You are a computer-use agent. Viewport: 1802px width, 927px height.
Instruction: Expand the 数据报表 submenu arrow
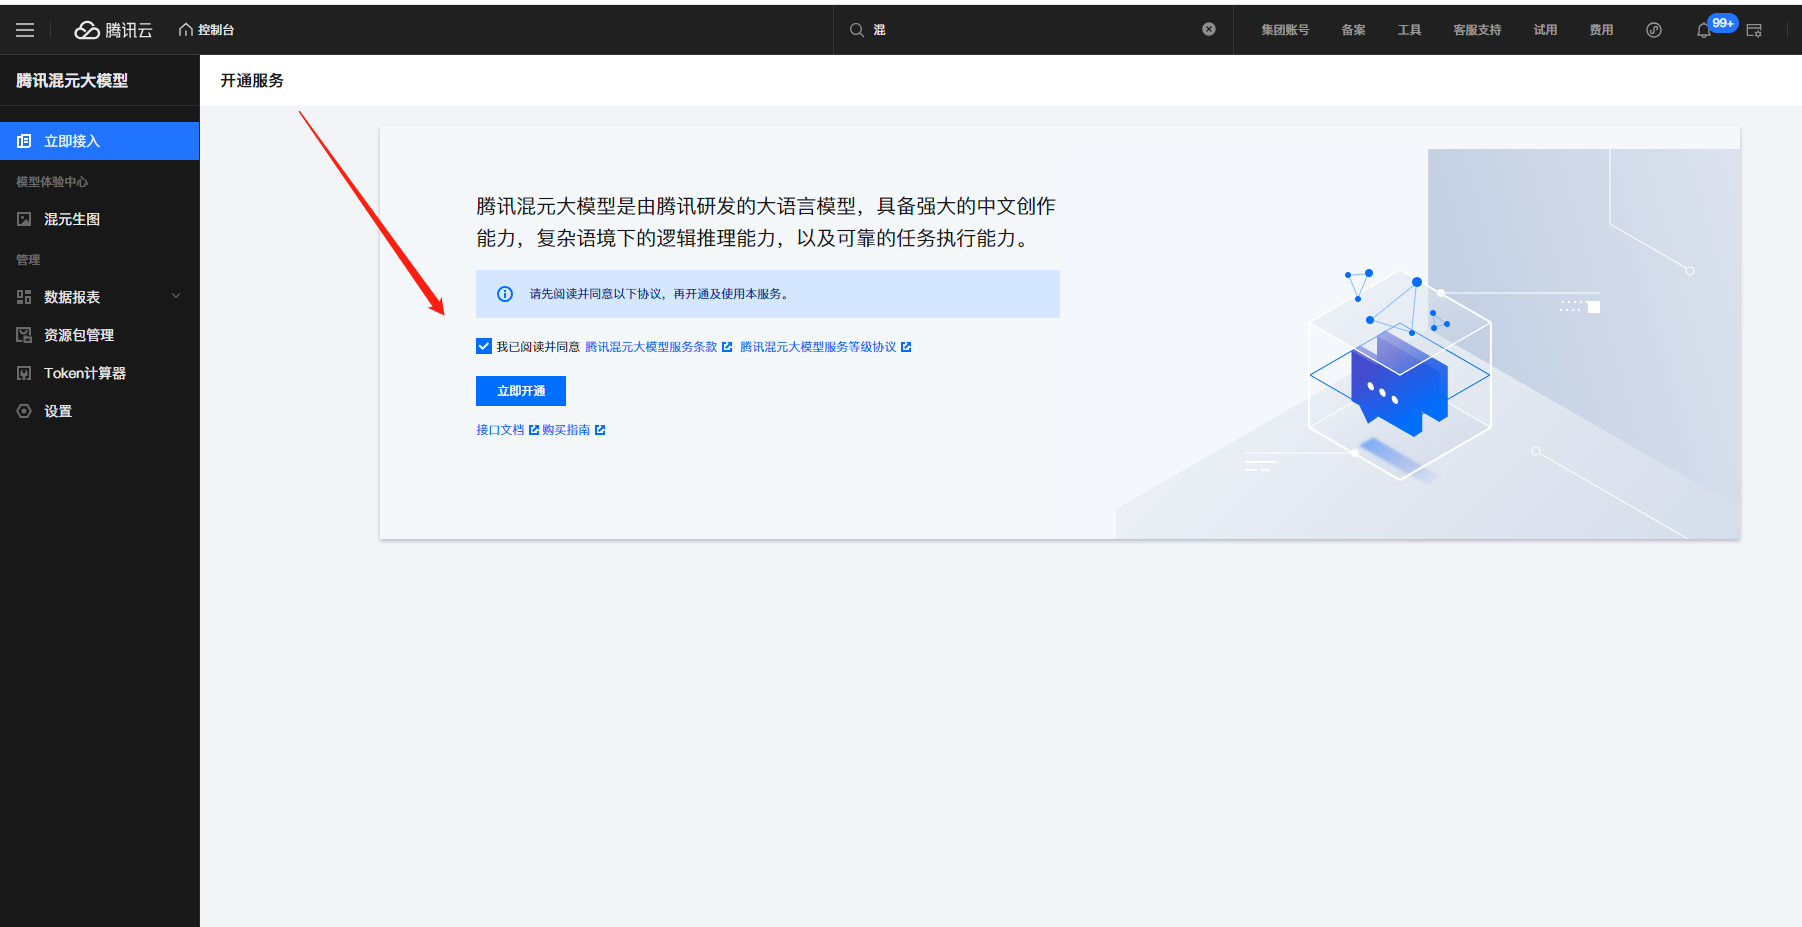176,296
